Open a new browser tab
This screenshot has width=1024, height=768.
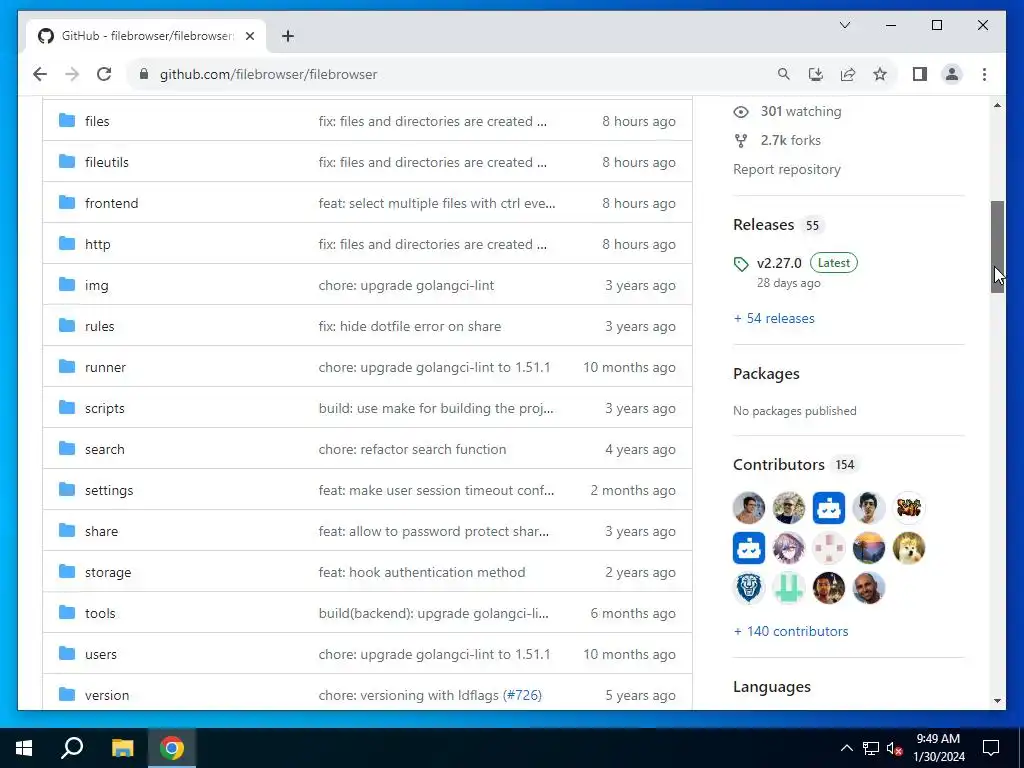[288, 36]
